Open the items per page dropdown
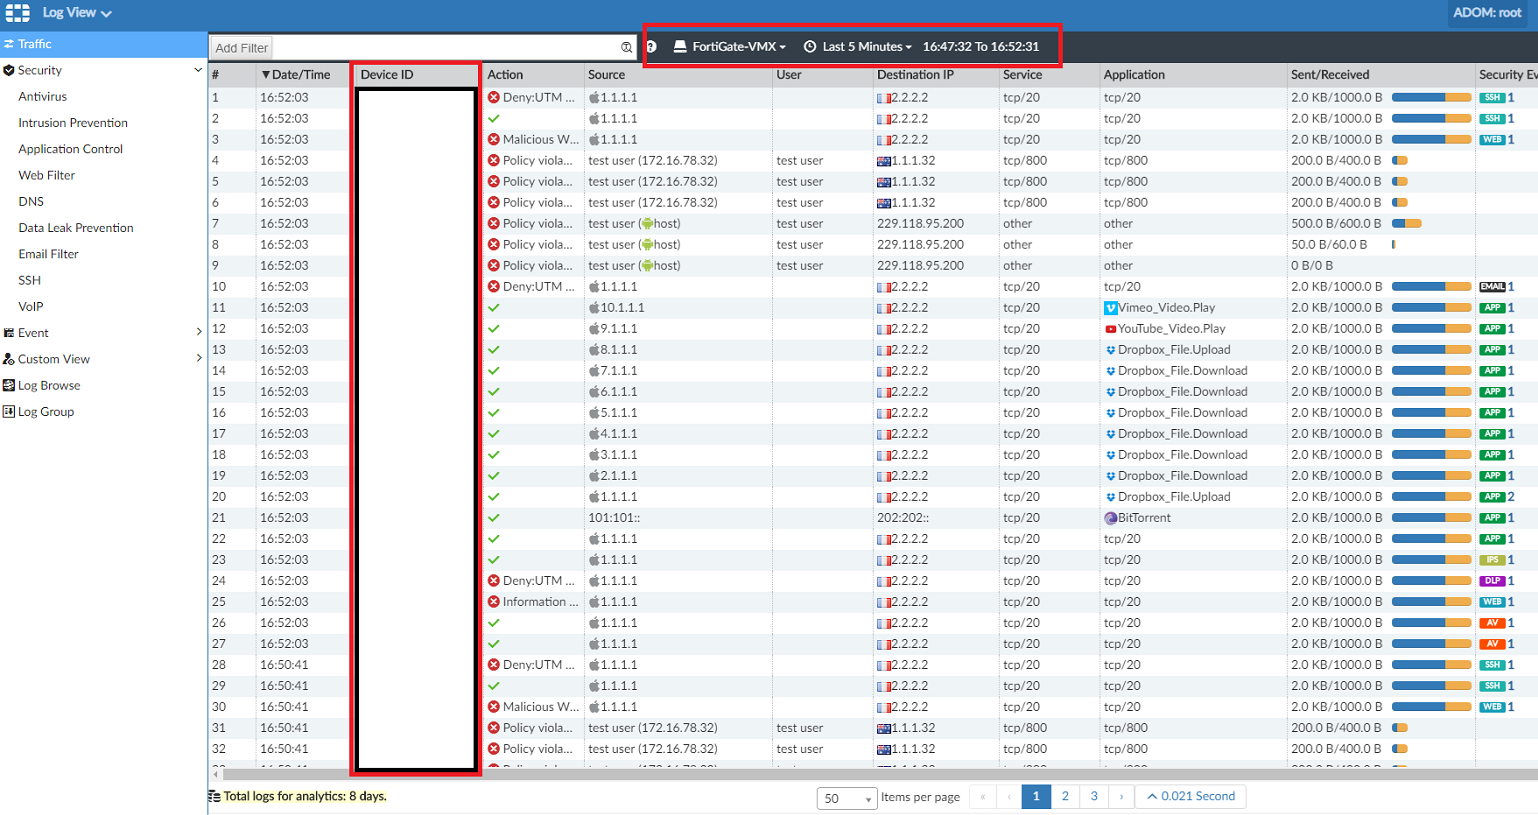 [846, 798]
